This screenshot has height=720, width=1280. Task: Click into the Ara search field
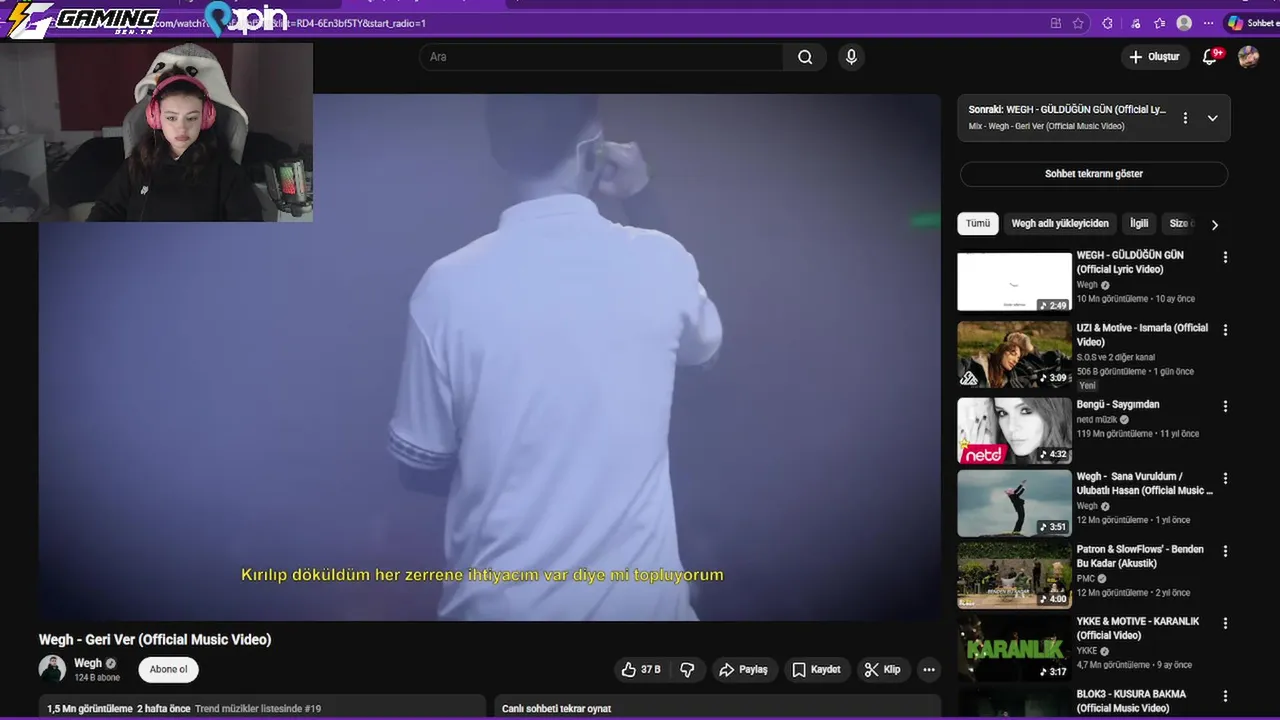[602, 57]
